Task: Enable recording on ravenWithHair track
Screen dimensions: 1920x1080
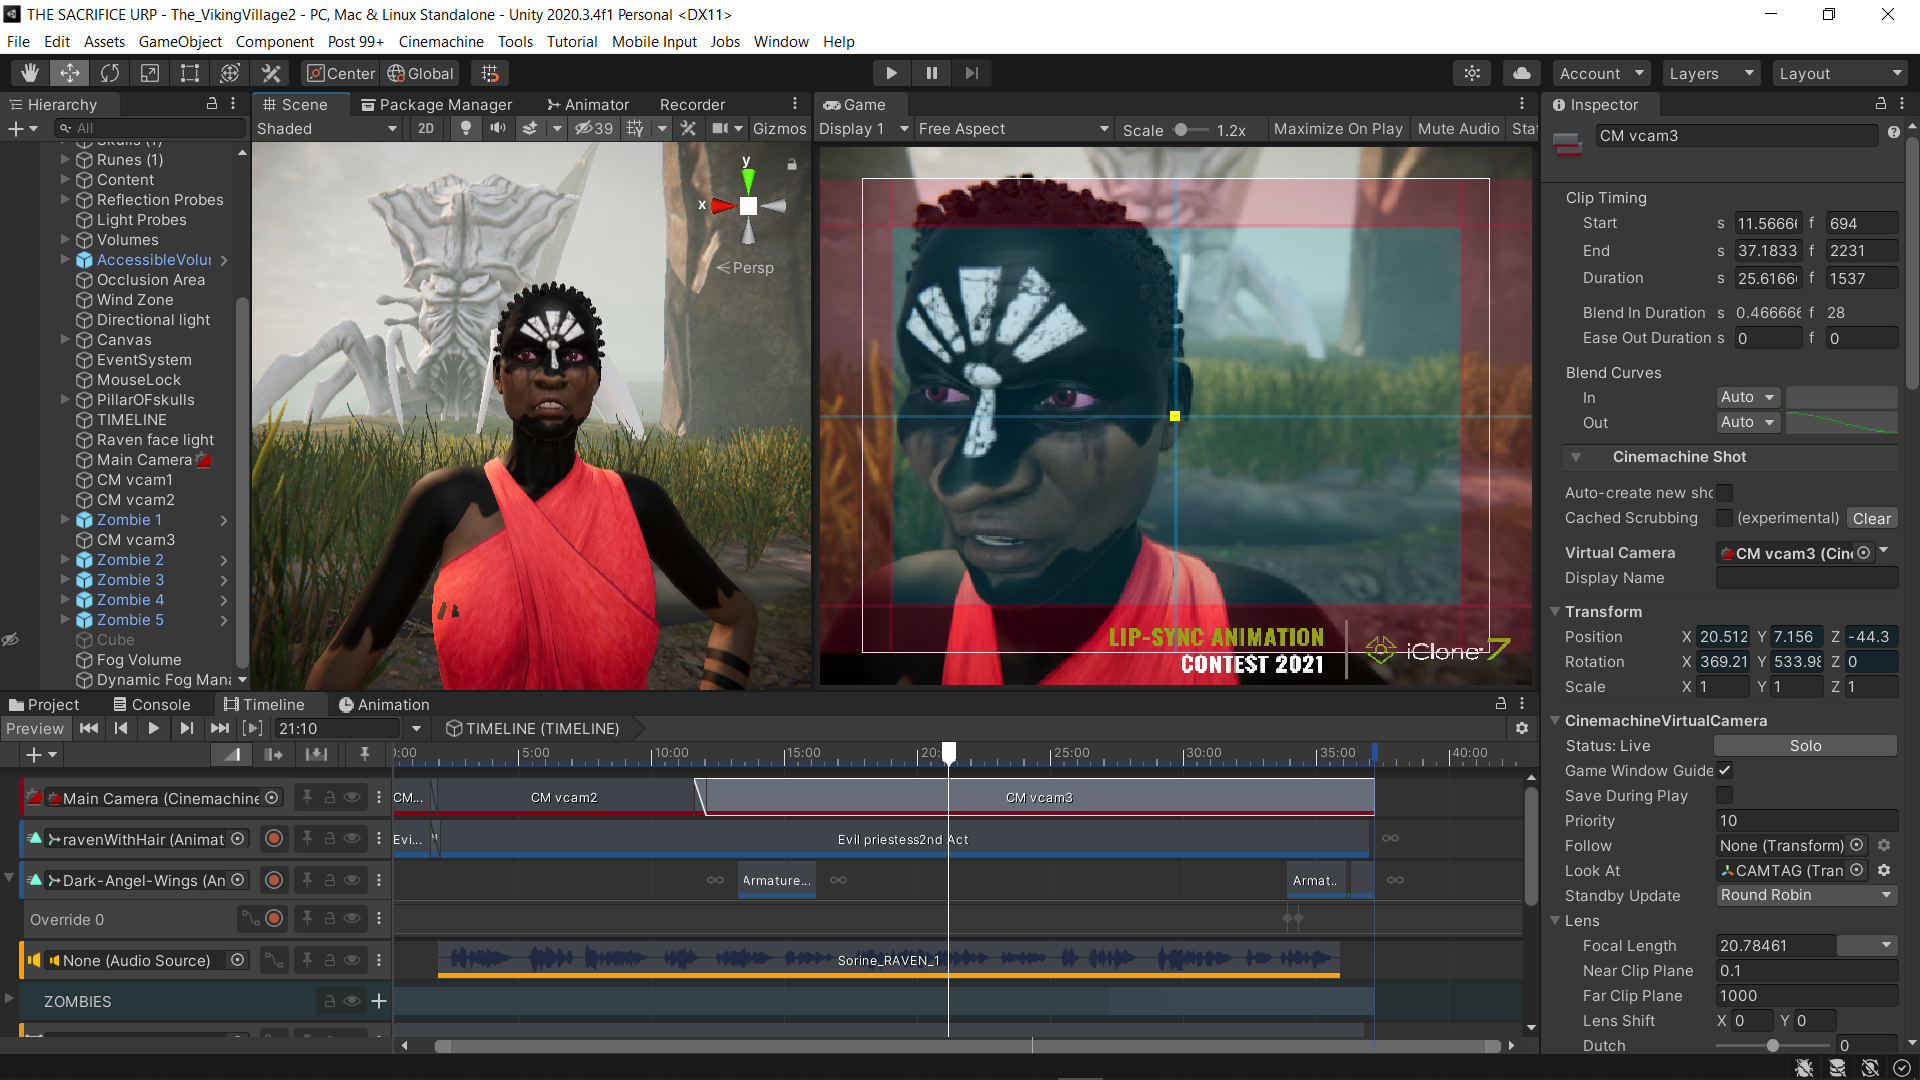Action: (274, 838)
